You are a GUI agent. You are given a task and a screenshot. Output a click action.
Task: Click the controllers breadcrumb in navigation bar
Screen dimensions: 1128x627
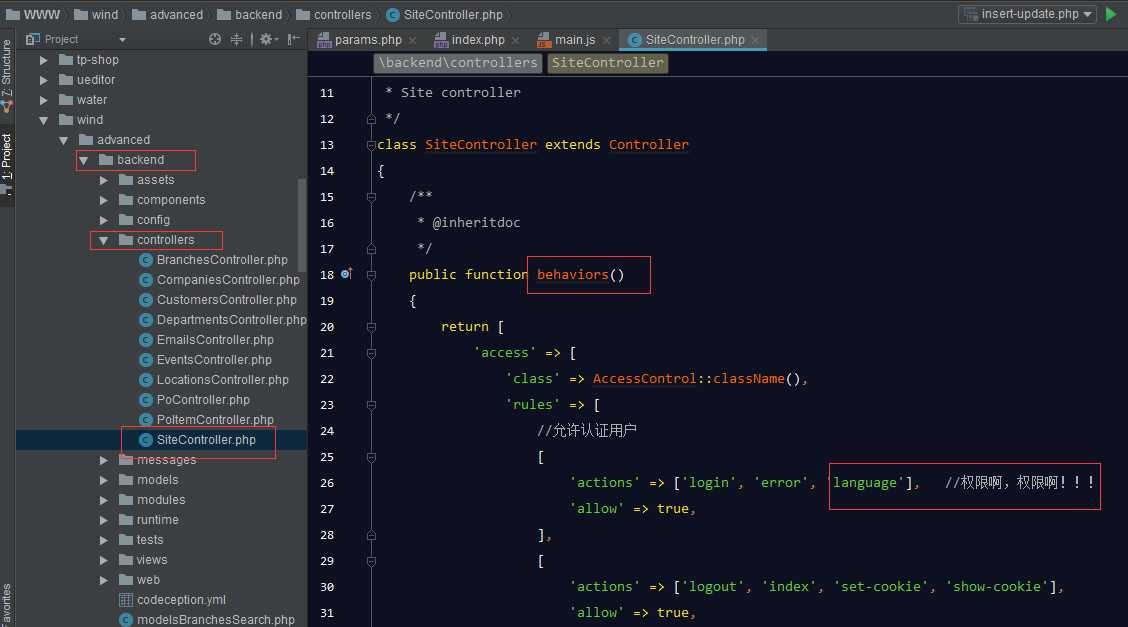tap(334, 14)
